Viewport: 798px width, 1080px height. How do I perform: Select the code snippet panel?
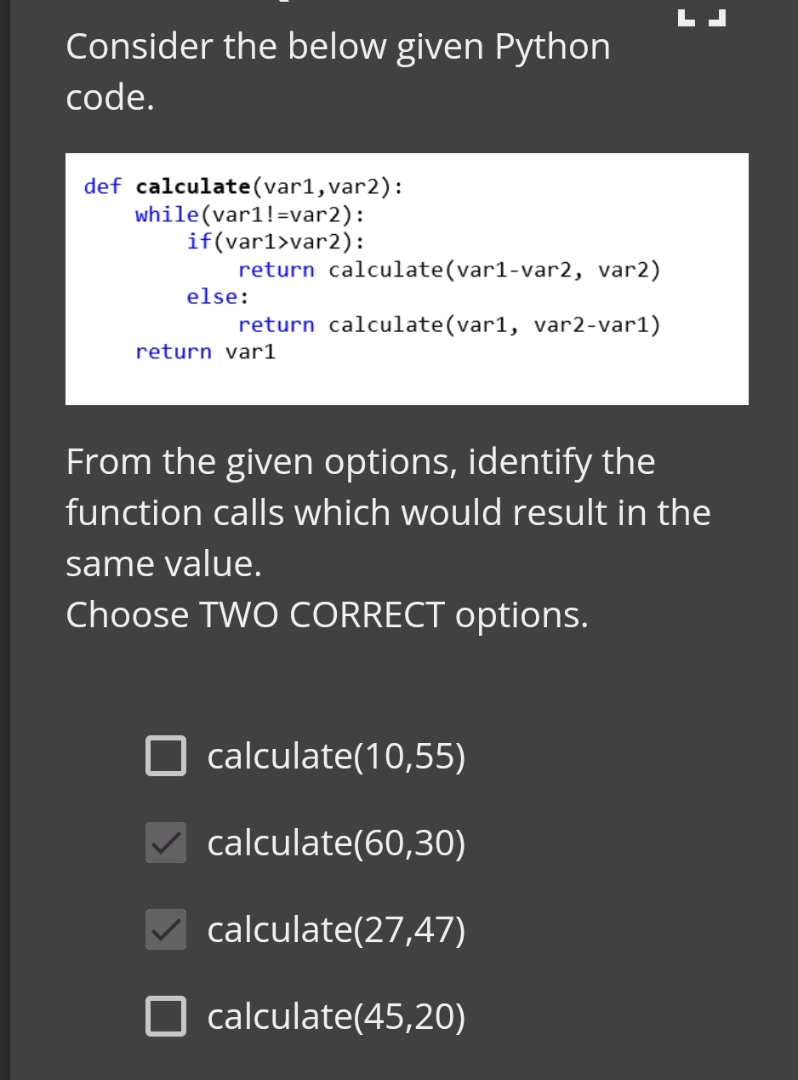[407, 278]
